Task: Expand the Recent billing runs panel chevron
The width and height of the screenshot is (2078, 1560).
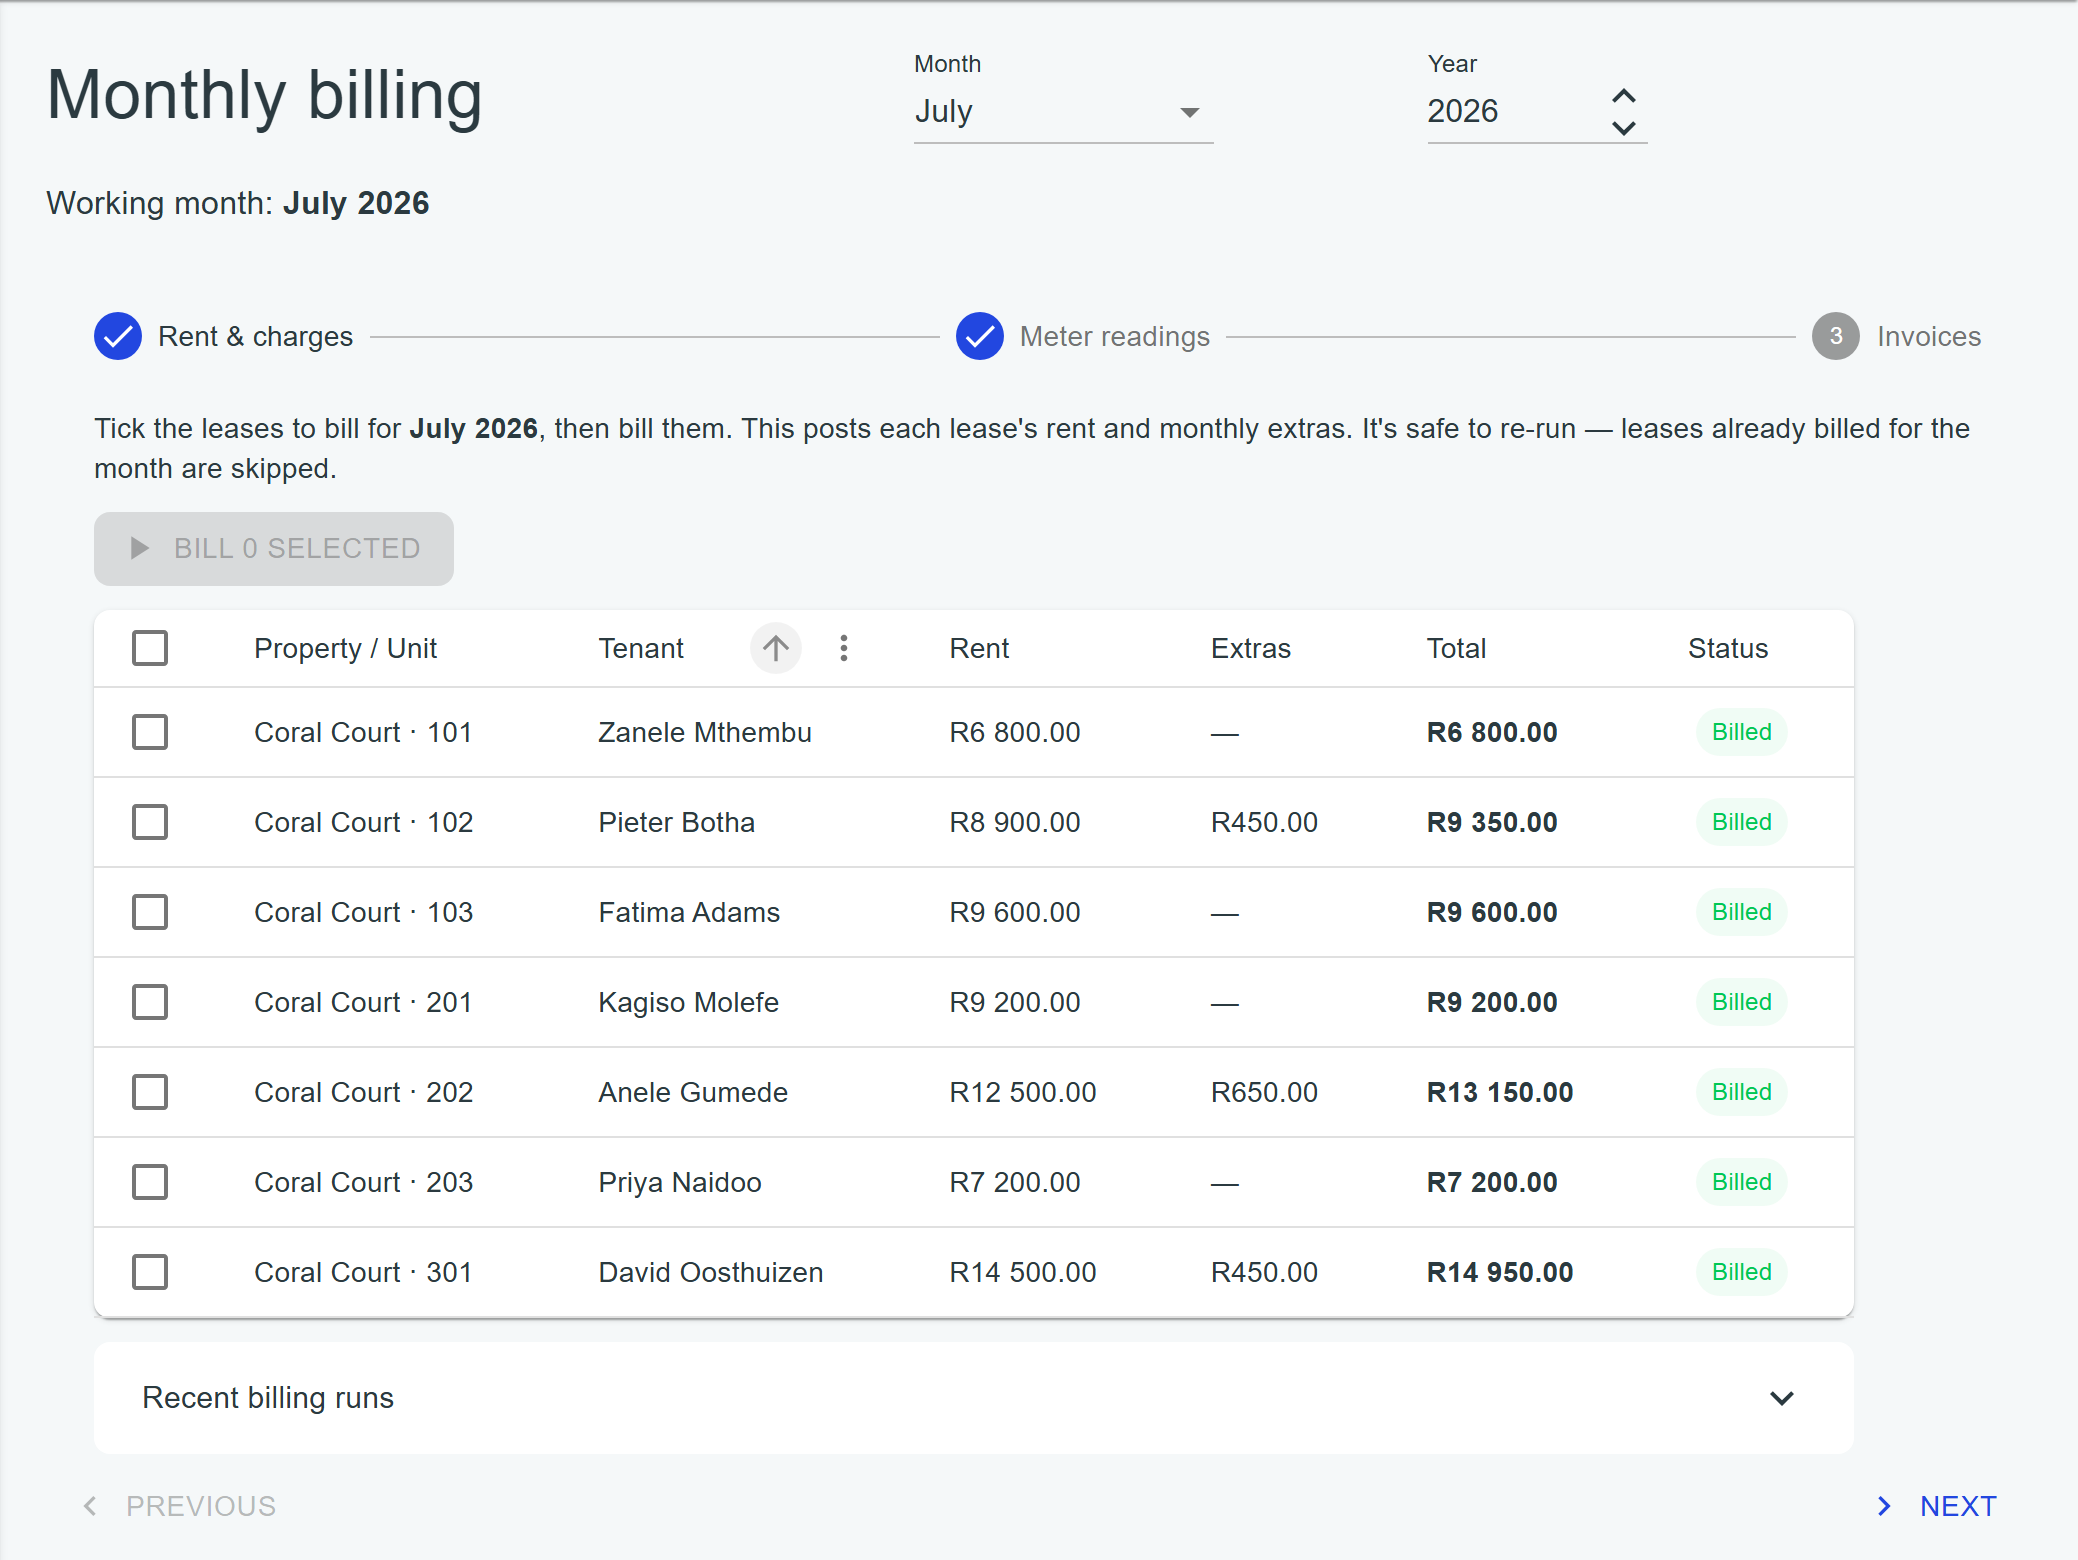Action: [x=1781, y=1398]
